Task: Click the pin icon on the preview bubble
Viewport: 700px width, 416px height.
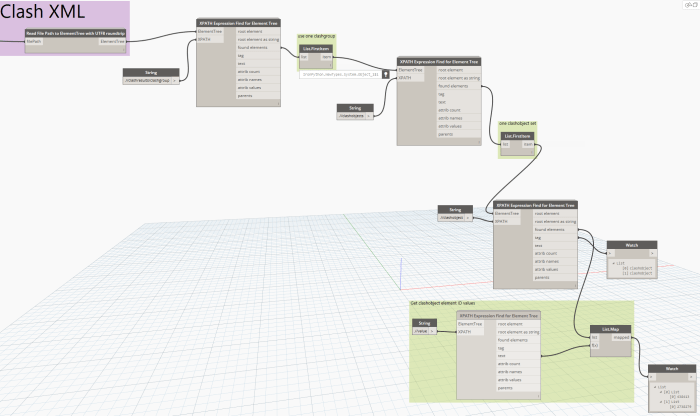Action: tap(386, 74)
